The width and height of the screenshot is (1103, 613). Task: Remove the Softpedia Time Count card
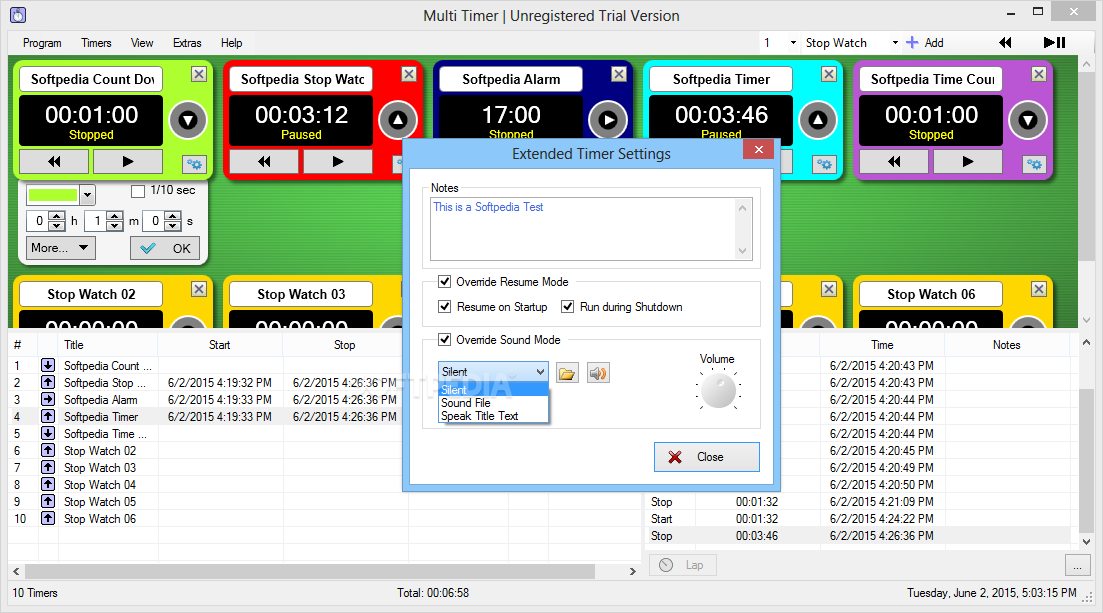click(x=1038, y=74)
